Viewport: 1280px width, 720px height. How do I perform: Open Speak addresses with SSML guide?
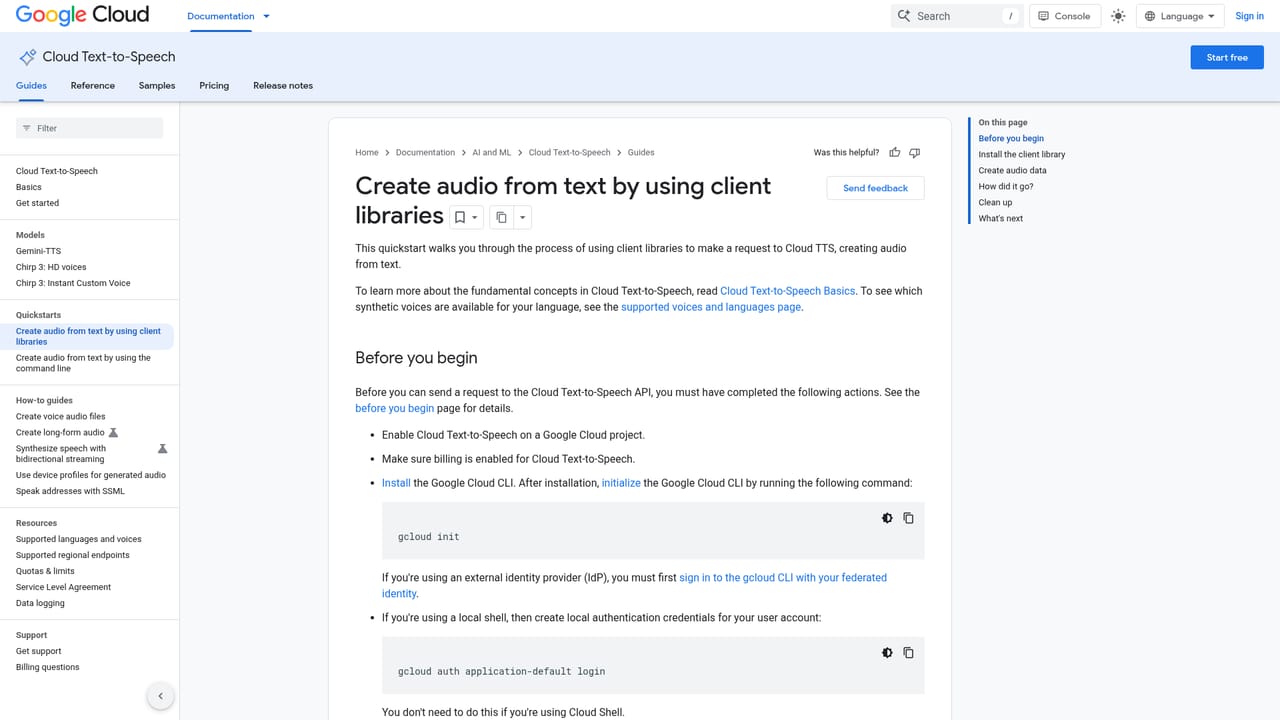tap(70, 491)
